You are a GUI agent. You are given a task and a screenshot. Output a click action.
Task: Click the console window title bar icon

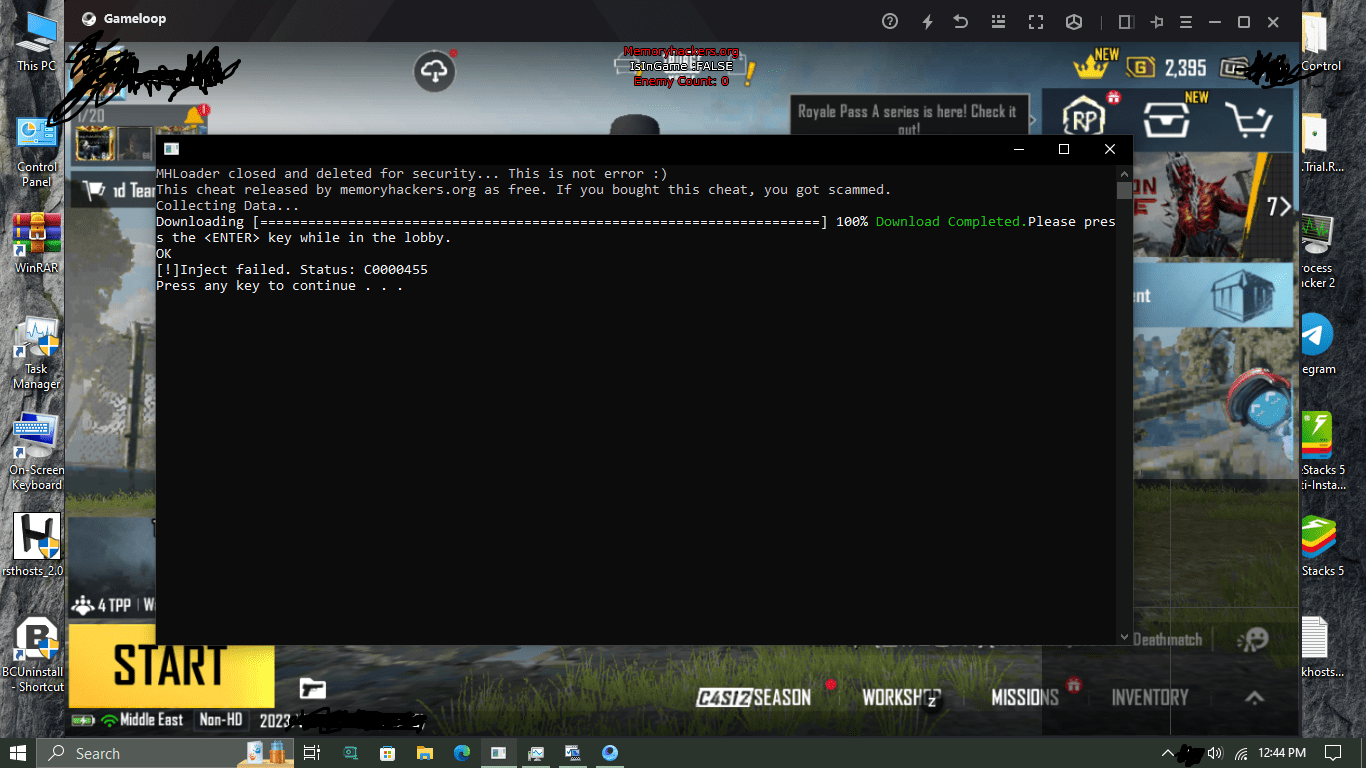[x=172, y=149]
